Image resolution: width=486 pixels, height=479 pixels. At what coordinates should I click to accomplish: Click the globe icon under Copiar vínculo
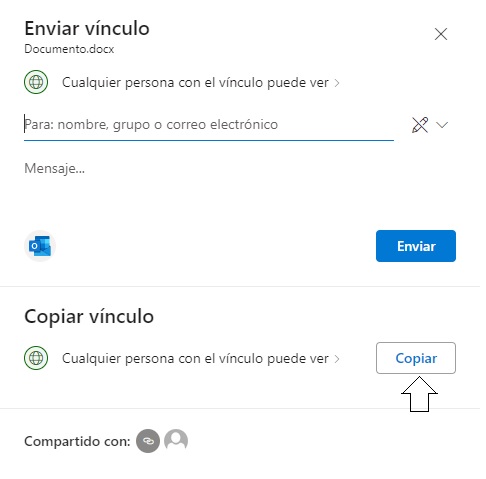(x=36, y=358)
